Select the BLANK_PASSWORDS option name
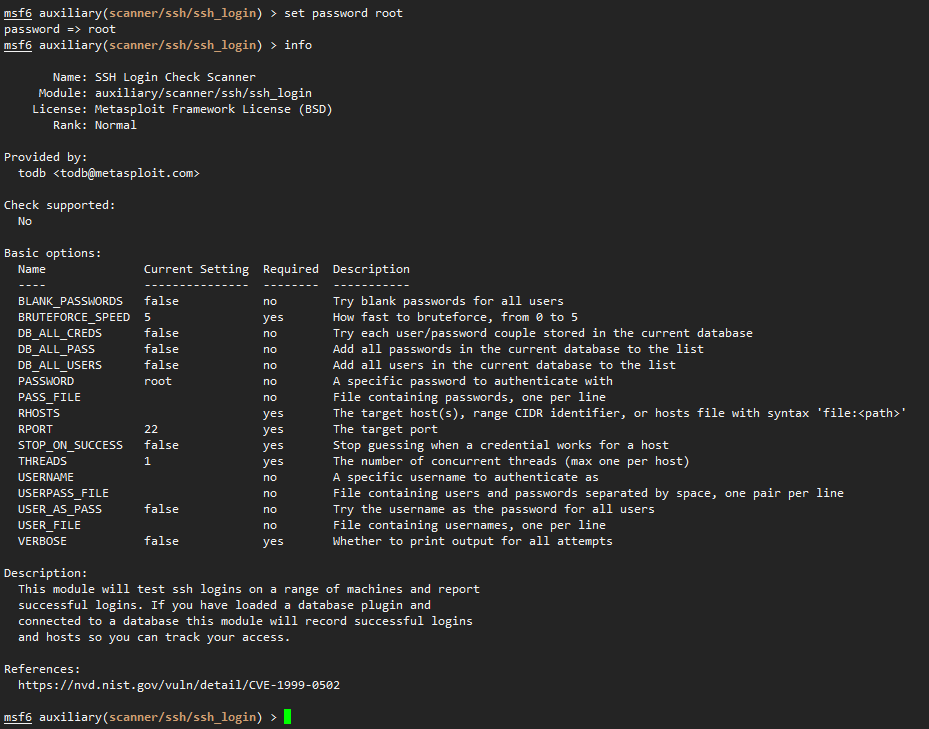The width and height of the screenshot is (929, 729). (x=70, y=301)
